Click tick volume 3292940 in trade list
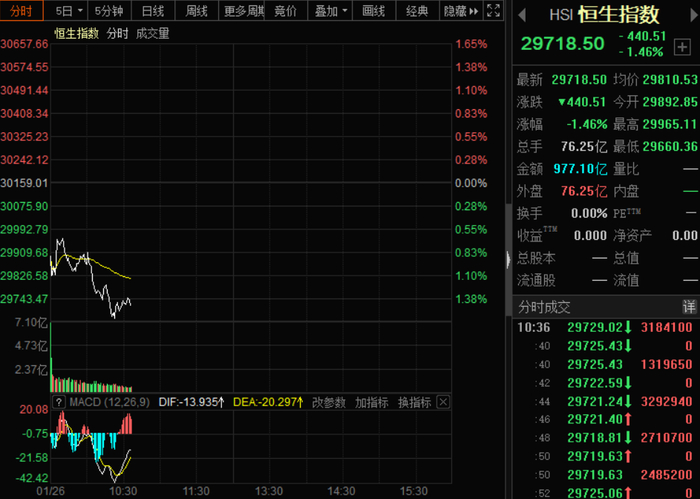This screenshot has height=499, width=700. [x=667, y=401]
